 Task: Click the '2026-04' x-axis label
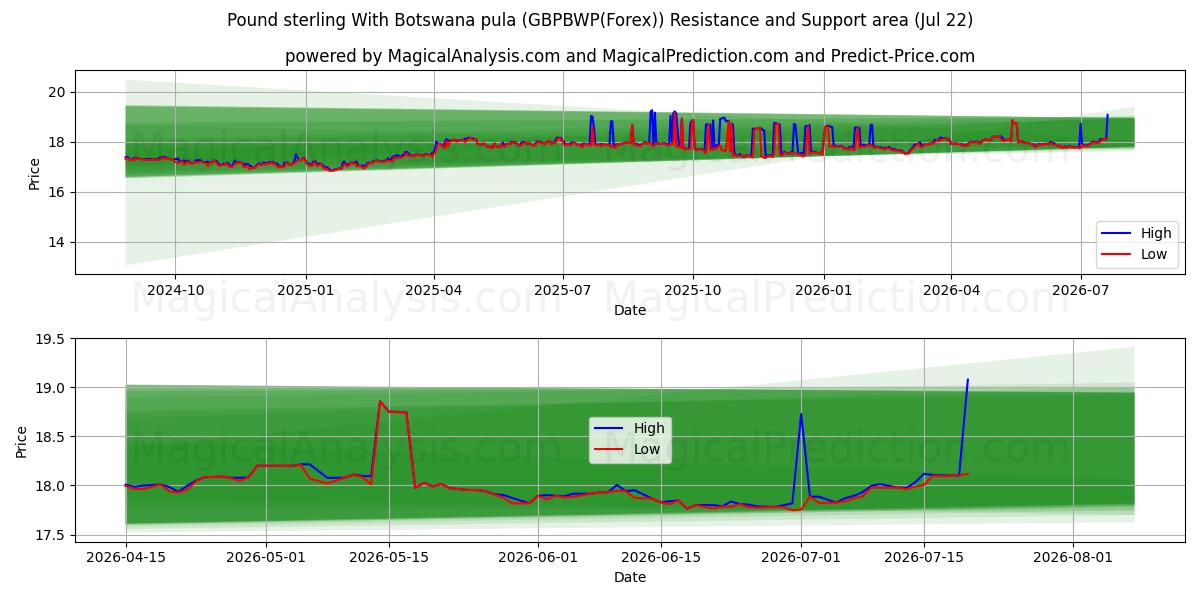click(x=950, y=290)
